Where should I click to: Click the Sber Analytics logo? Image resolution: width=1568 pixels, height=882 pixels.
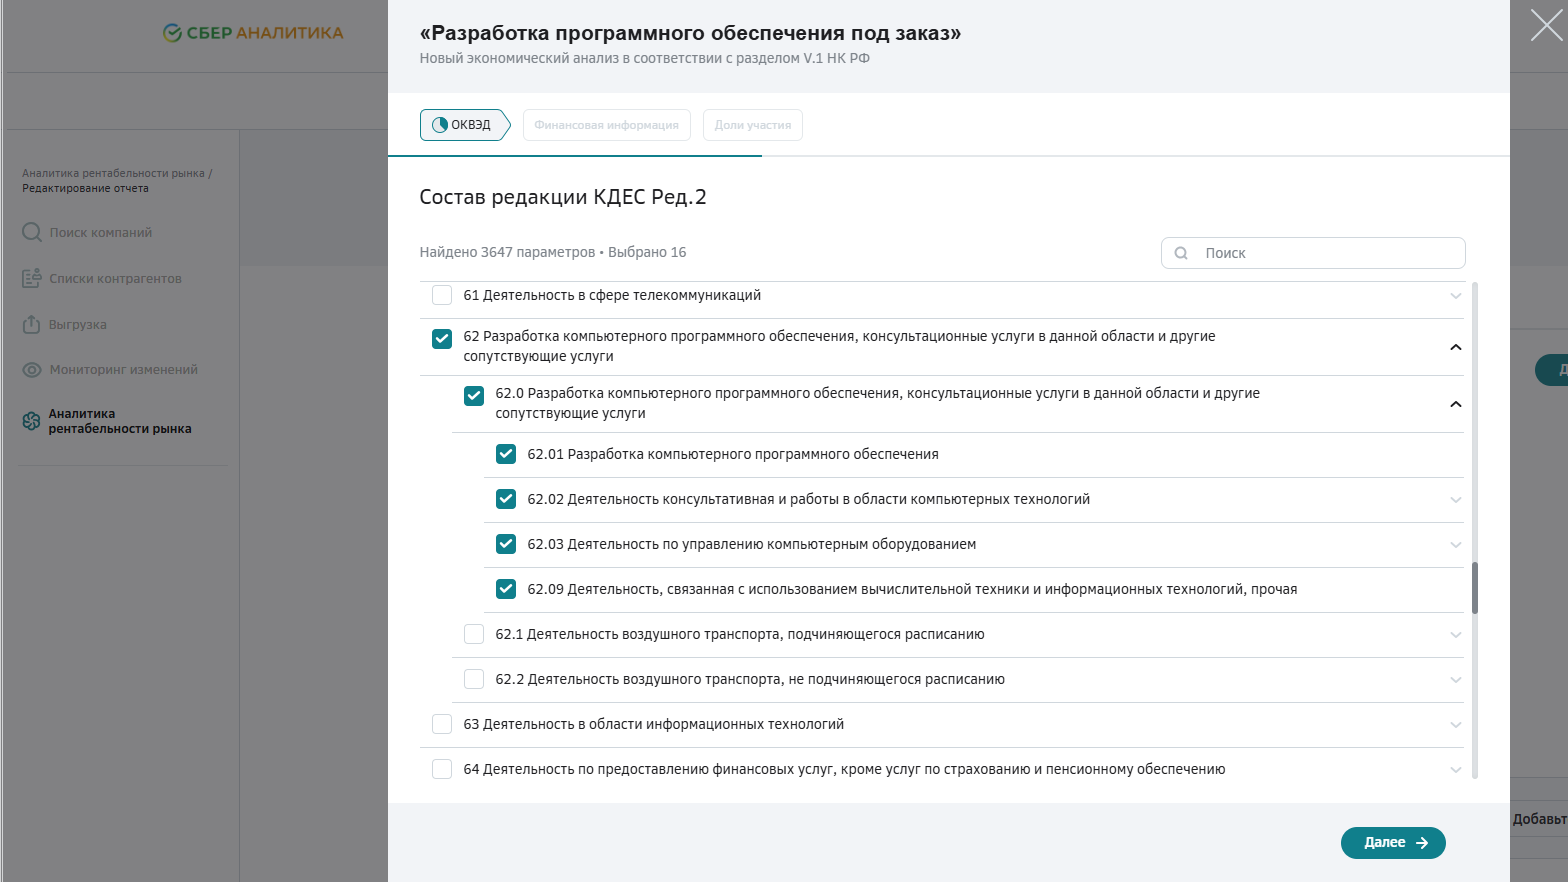pyautogui.click(x=253, y=33)
